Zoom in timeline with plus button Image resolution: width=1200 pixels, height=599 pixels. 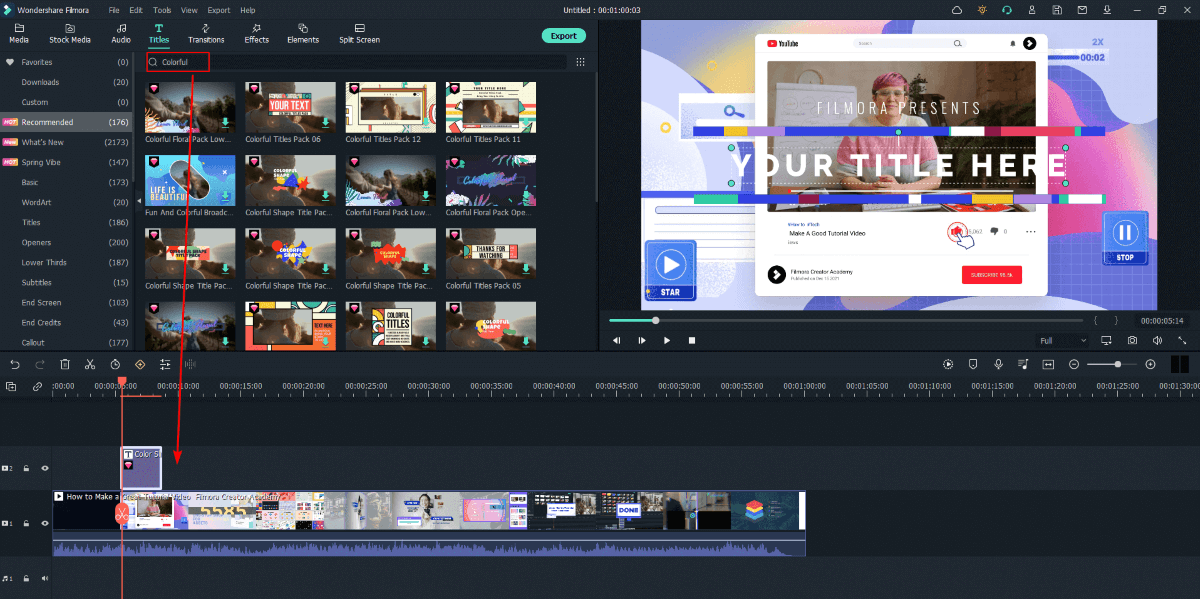[1150, 365]
